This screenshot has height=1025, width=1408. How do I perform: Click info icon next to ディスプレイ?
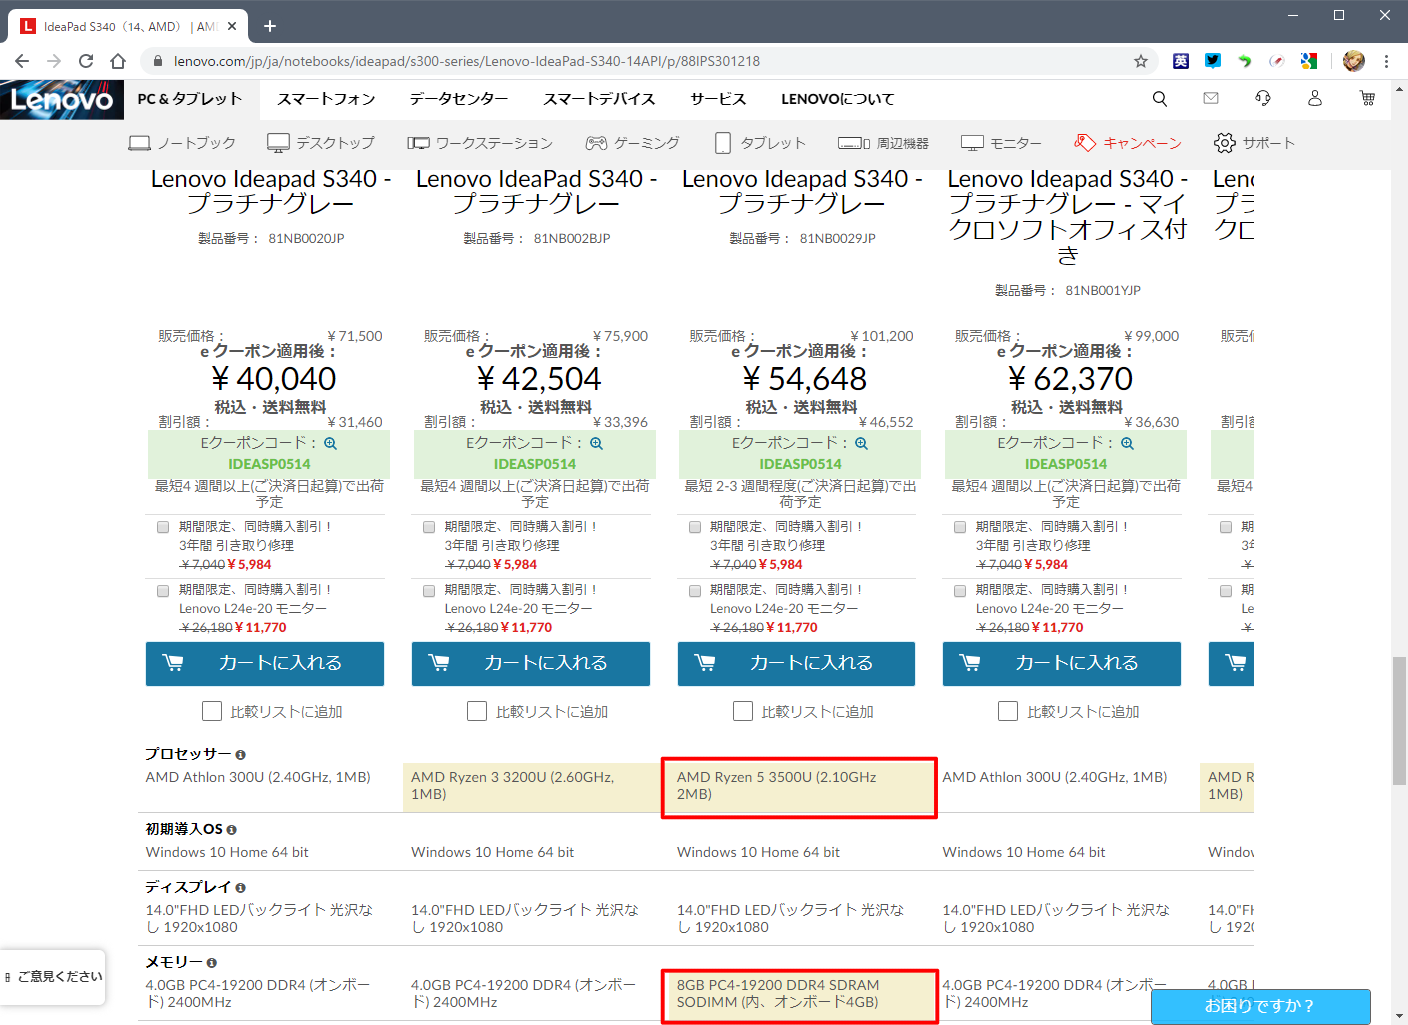[x=240, y=888]
